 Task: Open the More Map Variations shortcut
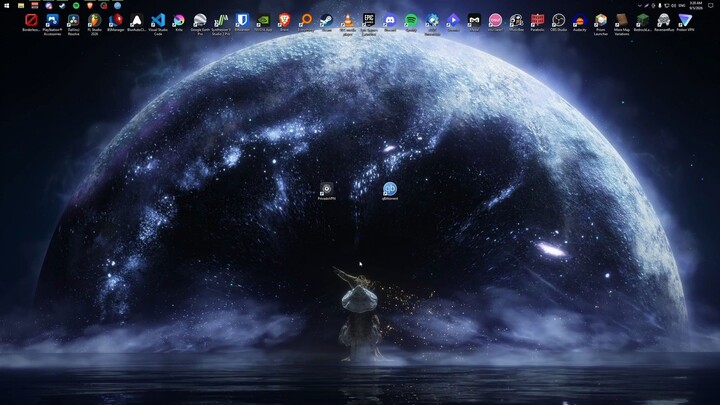click(622, 23)
